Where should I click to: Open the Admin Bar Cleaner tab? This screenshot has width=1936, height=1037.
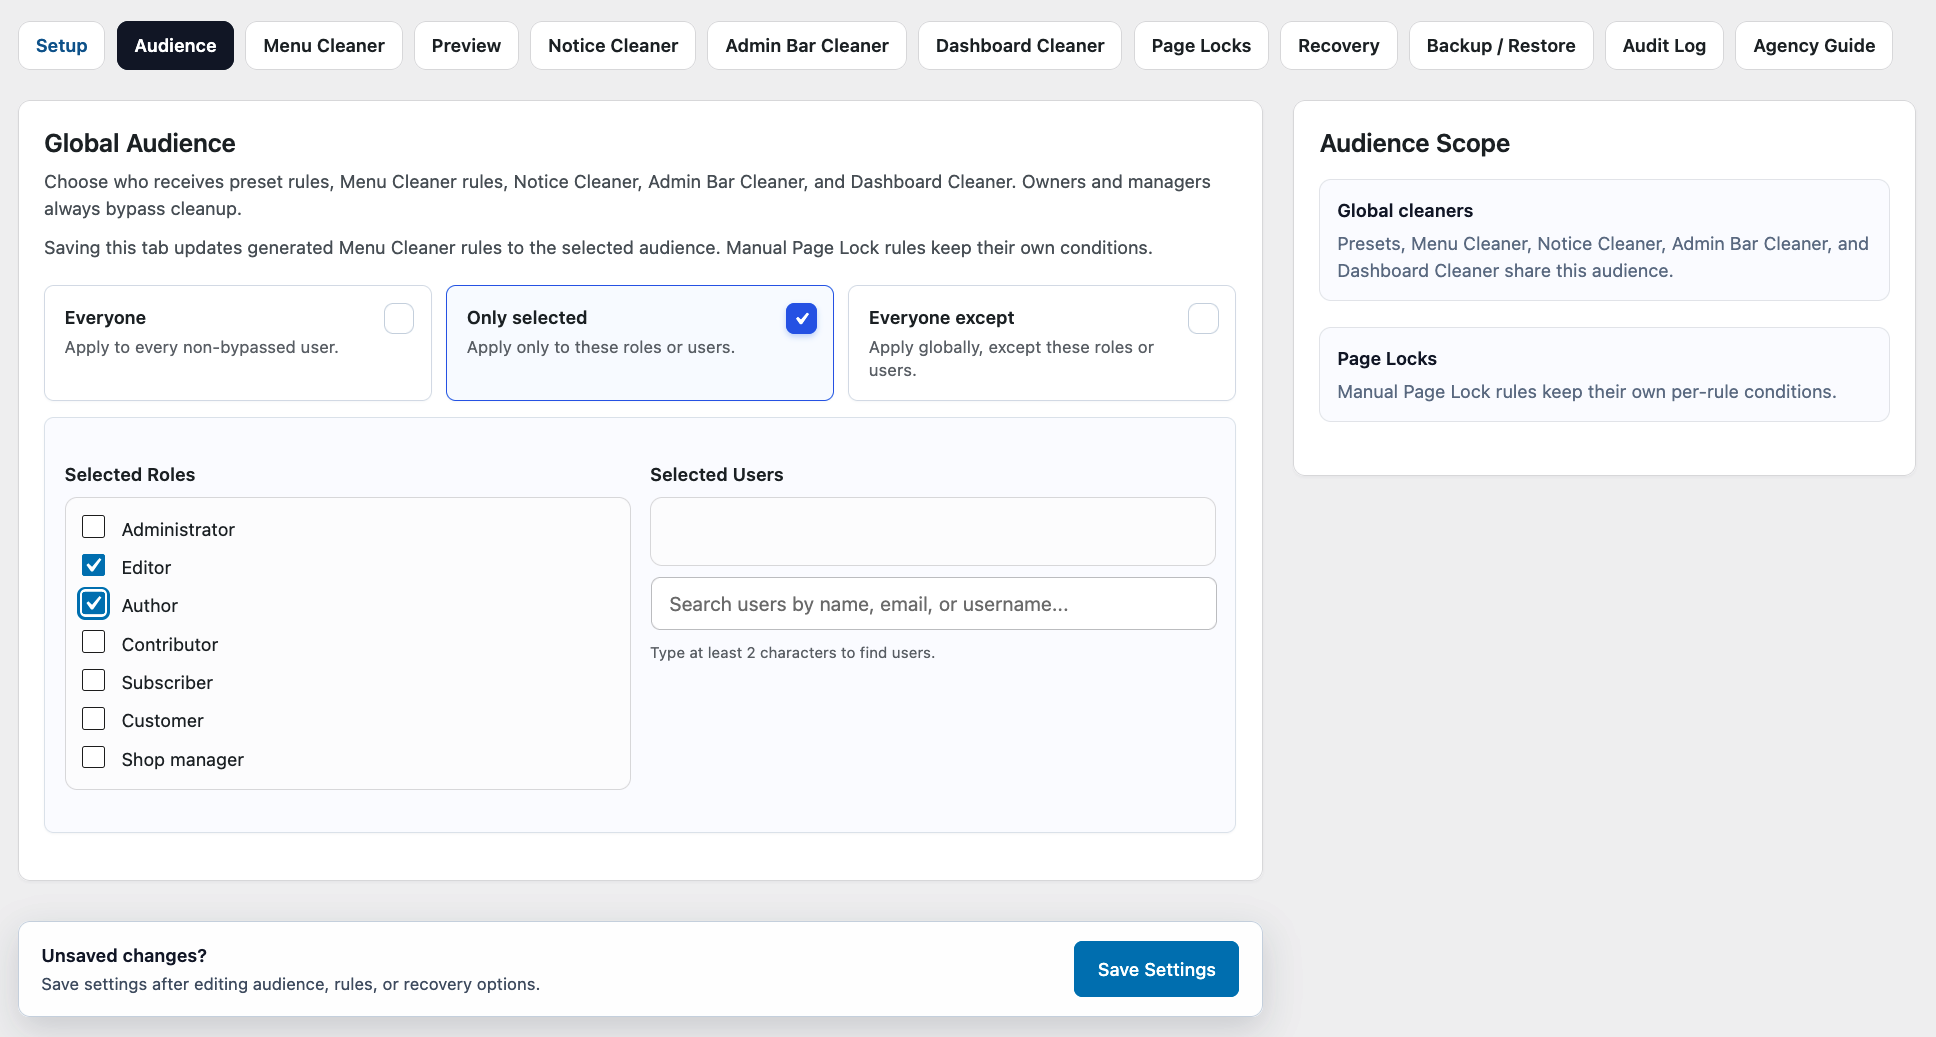click(807, 46)
